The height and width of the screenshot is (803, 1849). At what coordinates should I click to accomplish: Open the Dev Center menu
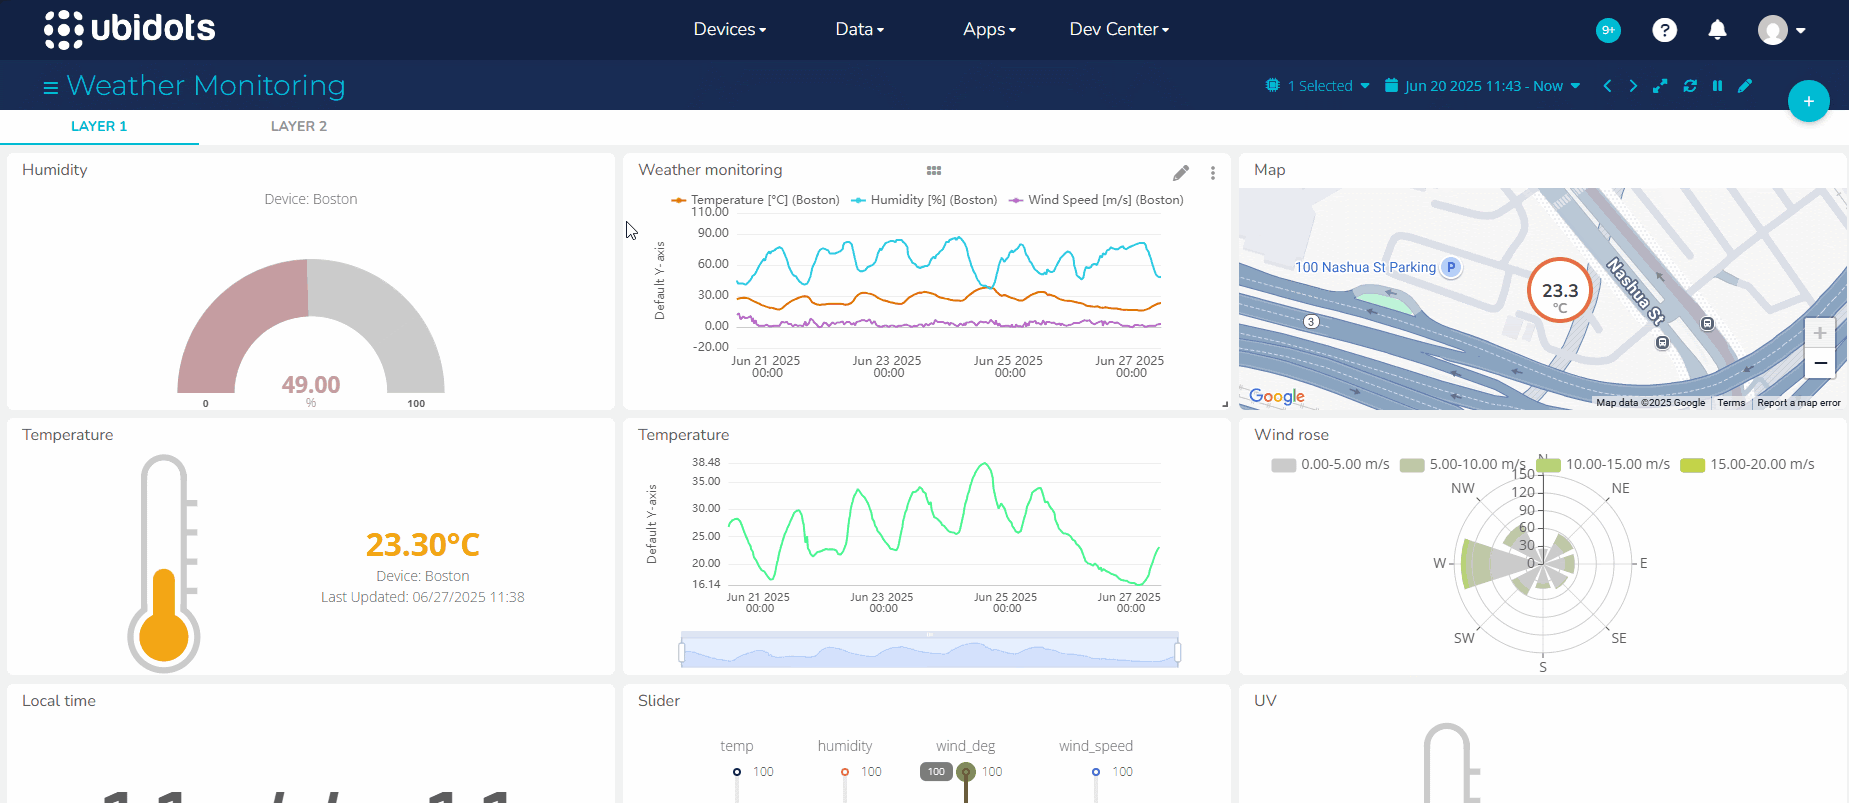[x=1119, y=29]
